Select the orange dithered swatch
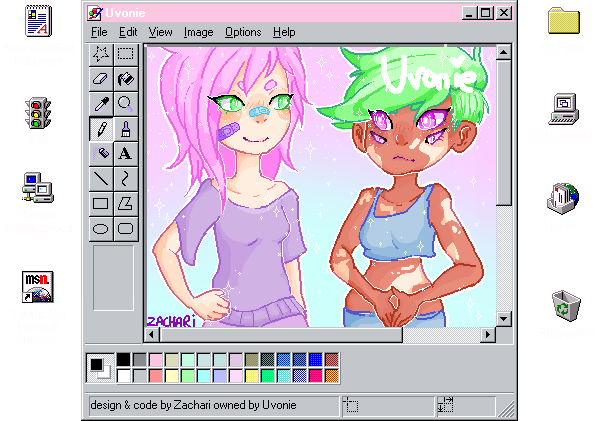 point(332,376)
